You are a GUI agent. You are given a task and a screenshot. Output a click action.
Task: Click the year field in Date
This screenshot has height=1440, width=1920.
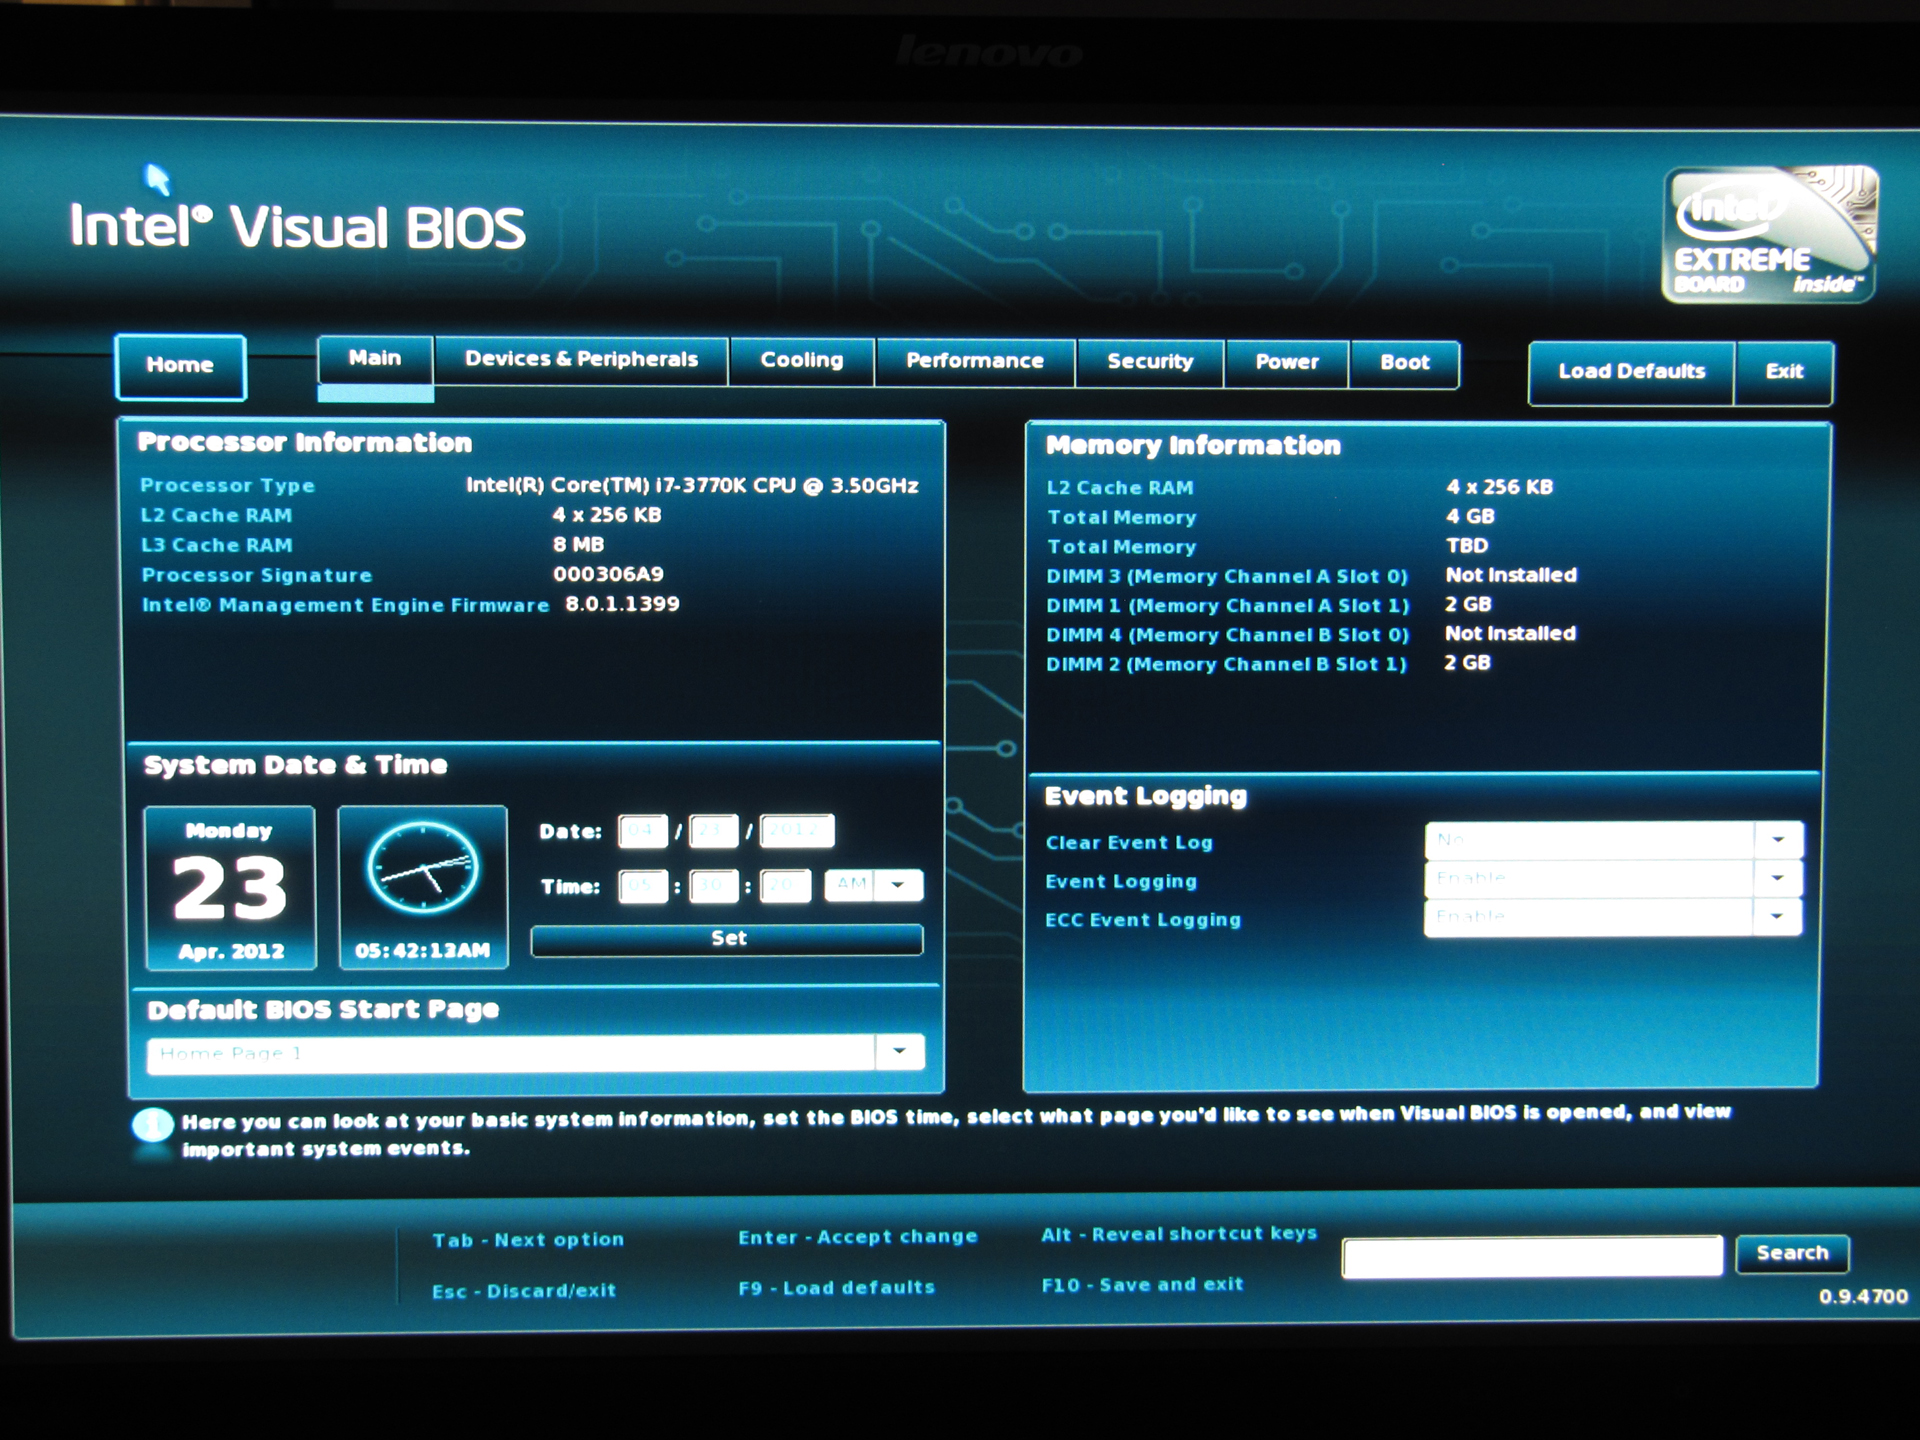[796, 831]
